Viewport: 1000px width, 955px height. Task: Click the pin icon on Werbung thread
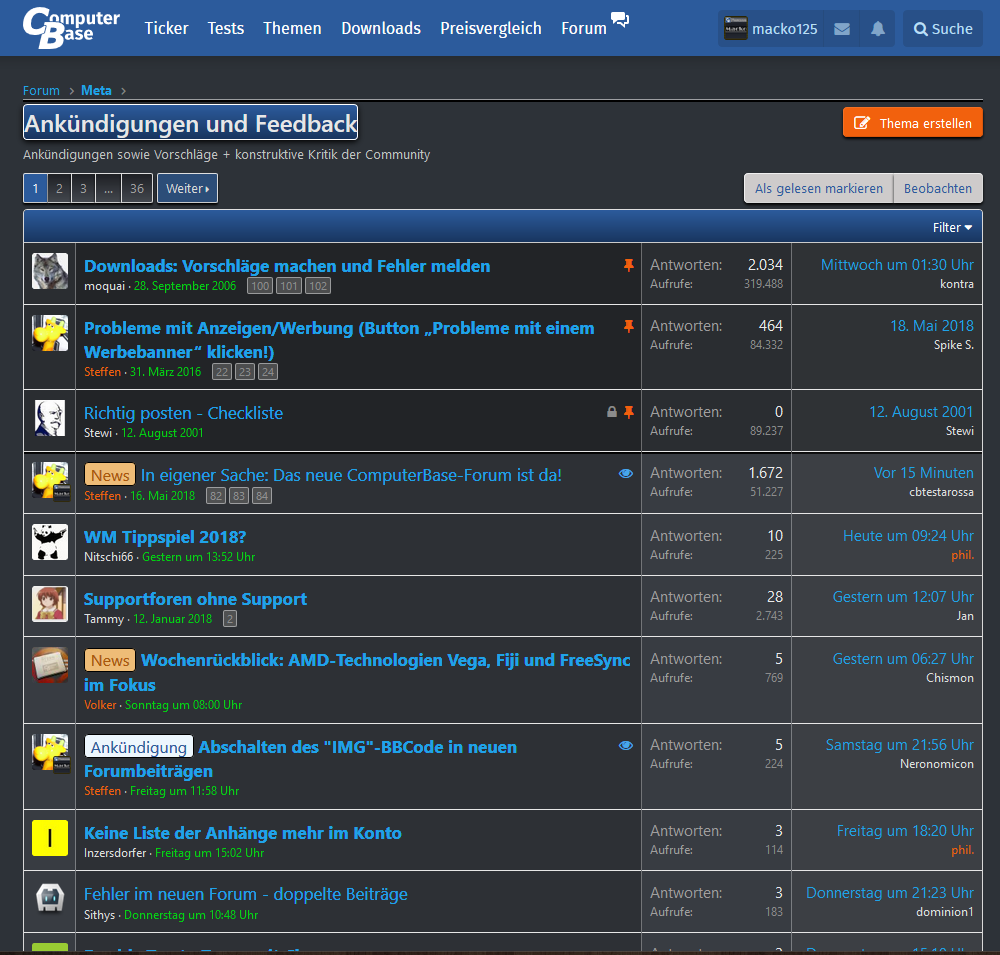pyautogui.click(x=629, y=327)
